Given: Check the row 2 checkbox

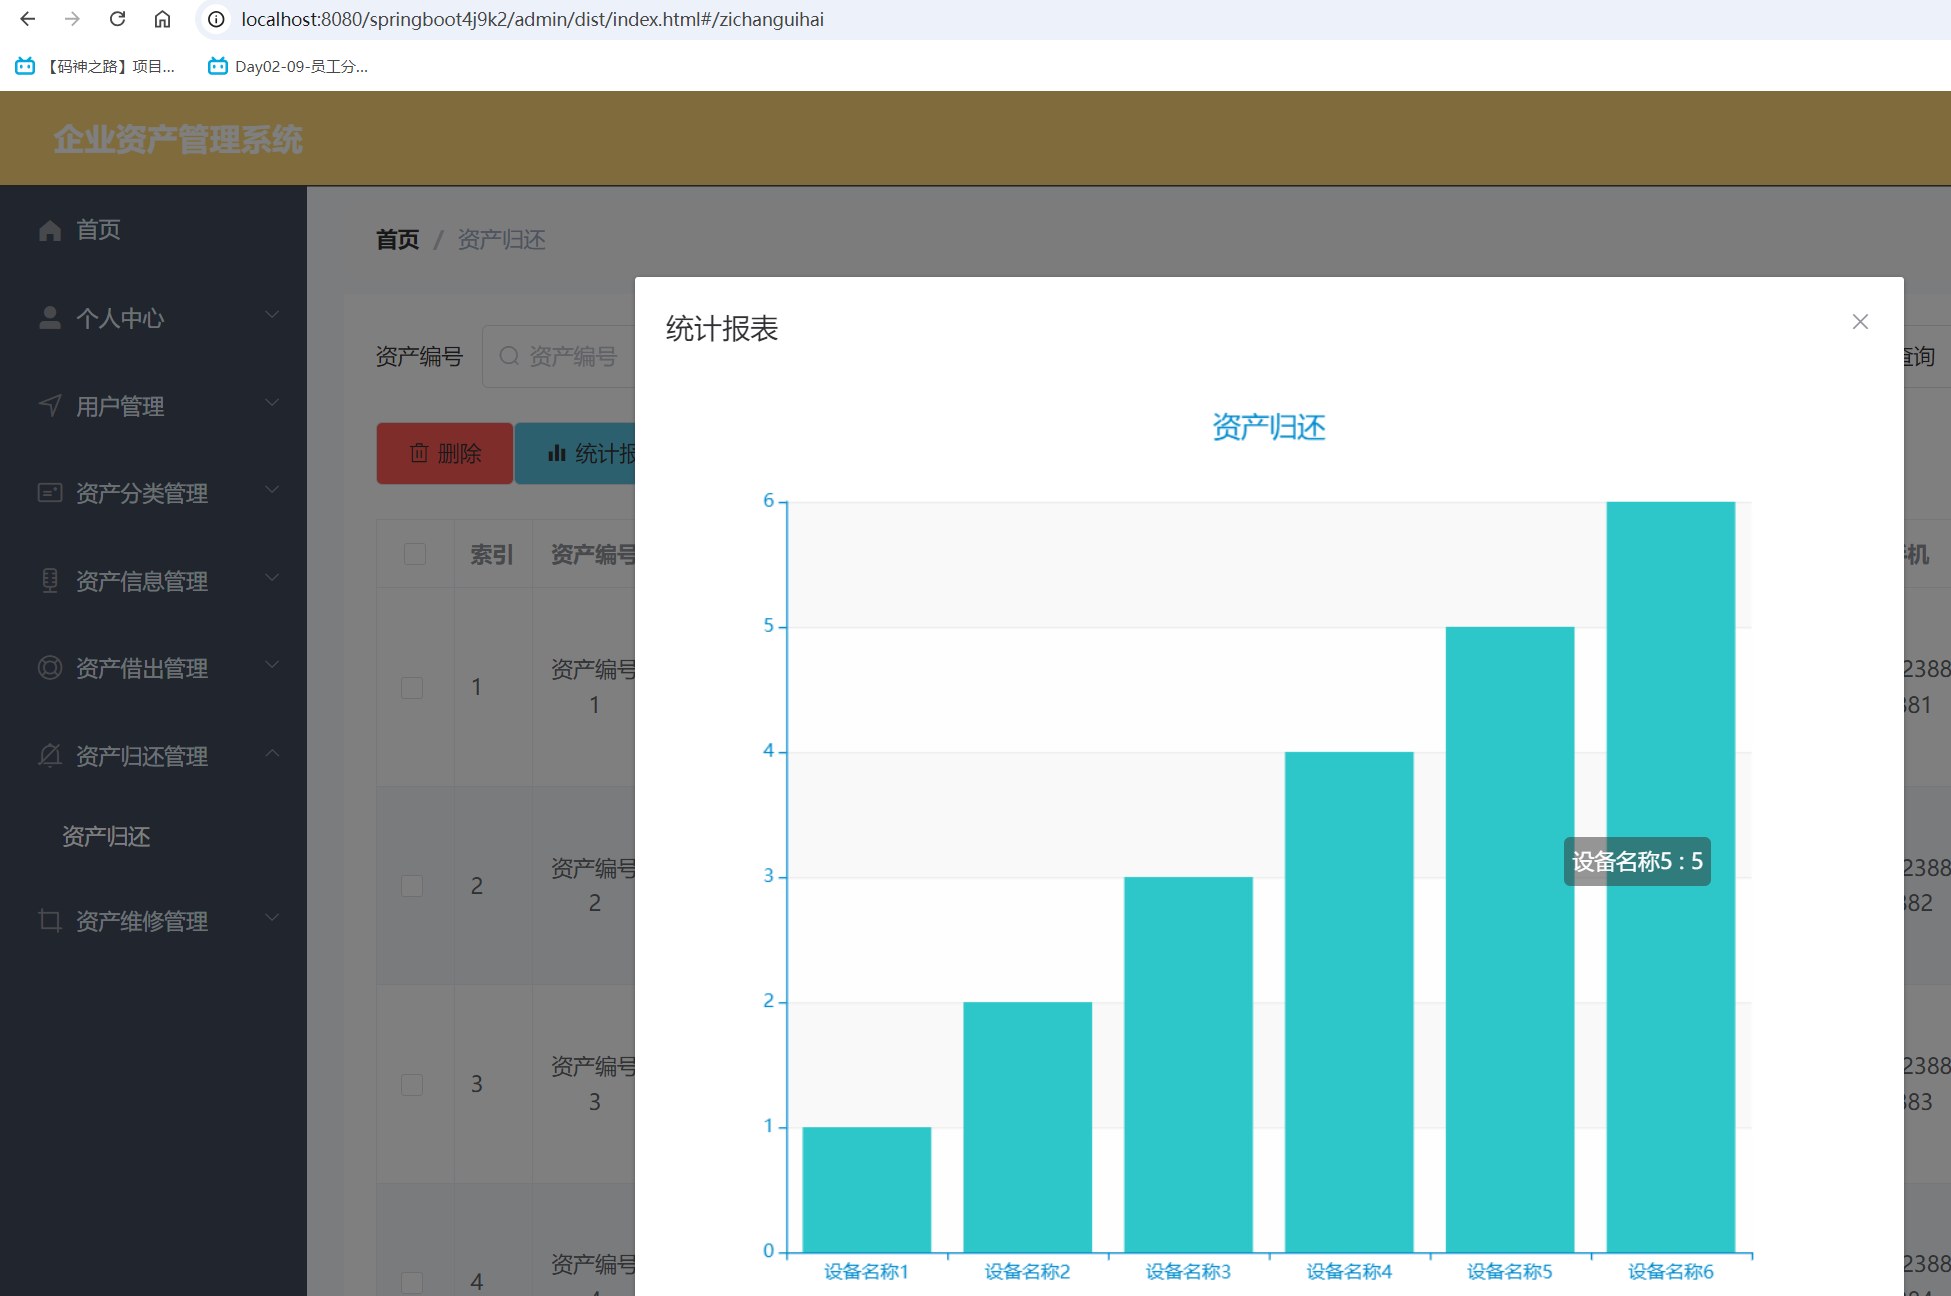Looking at the screenshot, I should 412,886.
